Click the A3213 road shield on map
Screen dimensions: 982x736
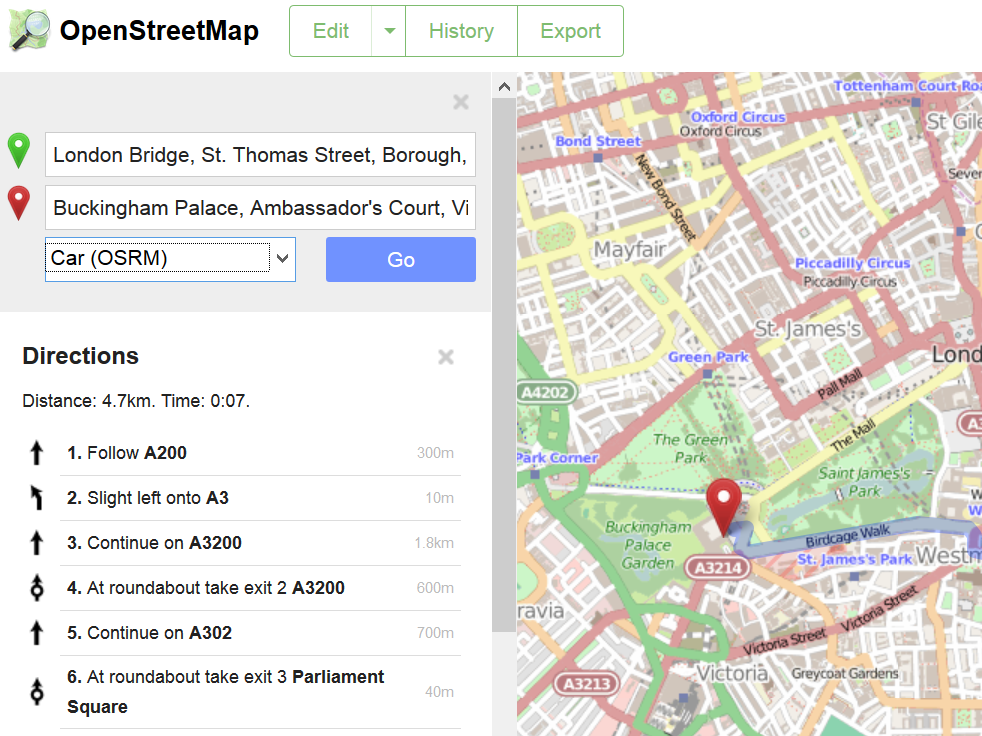586,684
